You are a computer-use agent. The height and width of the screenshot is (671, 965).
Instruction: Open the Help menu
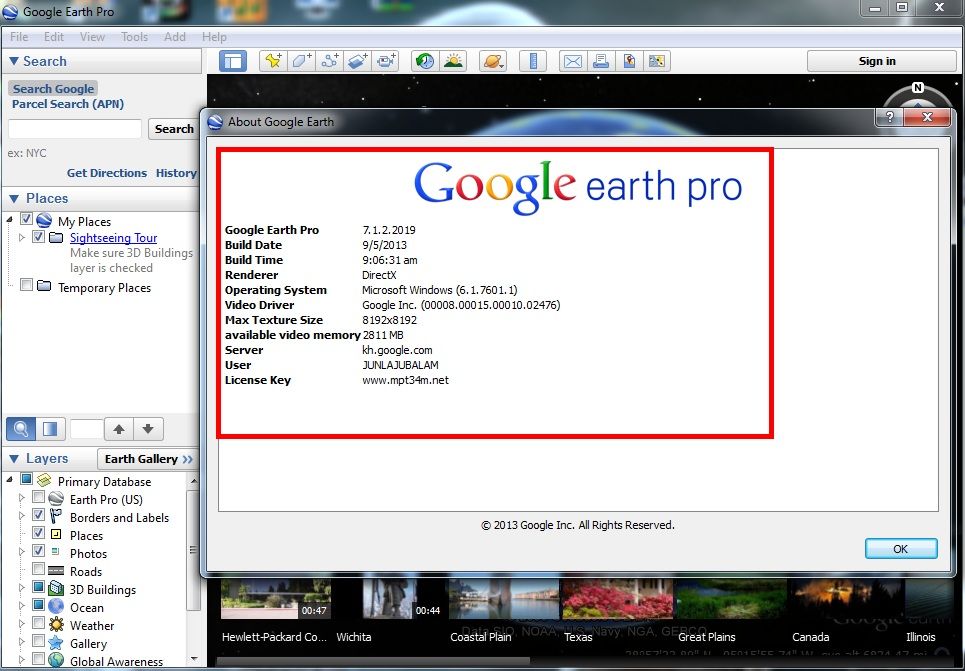click(214, 37)
